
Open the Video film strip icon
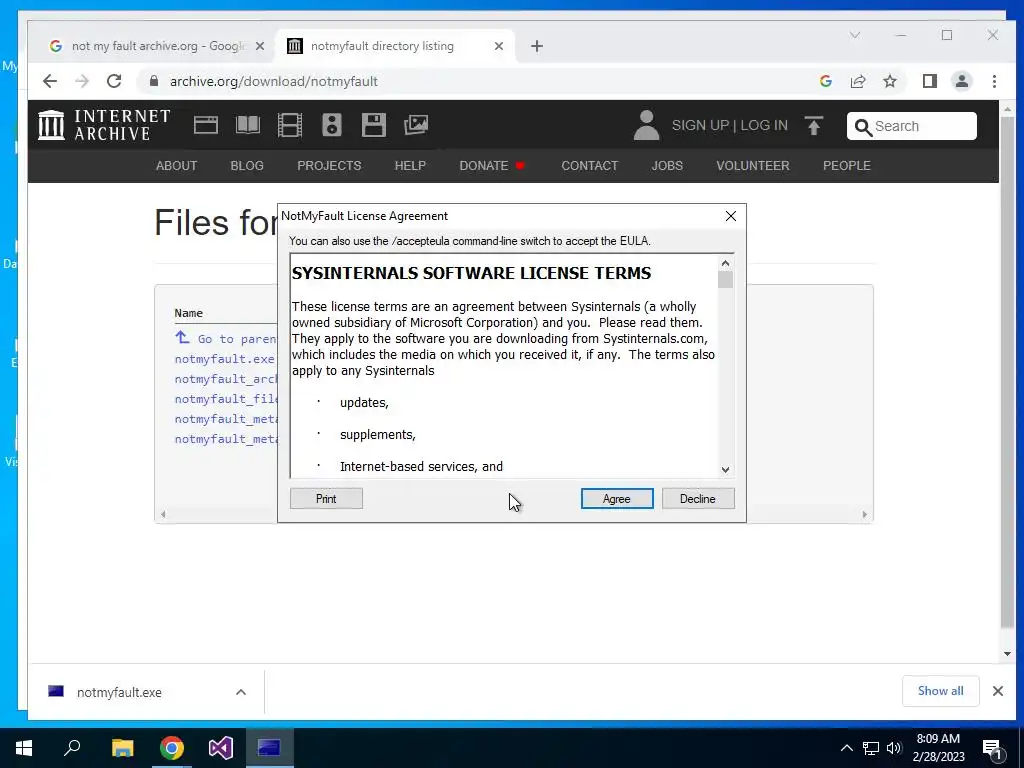coord(289,125)
